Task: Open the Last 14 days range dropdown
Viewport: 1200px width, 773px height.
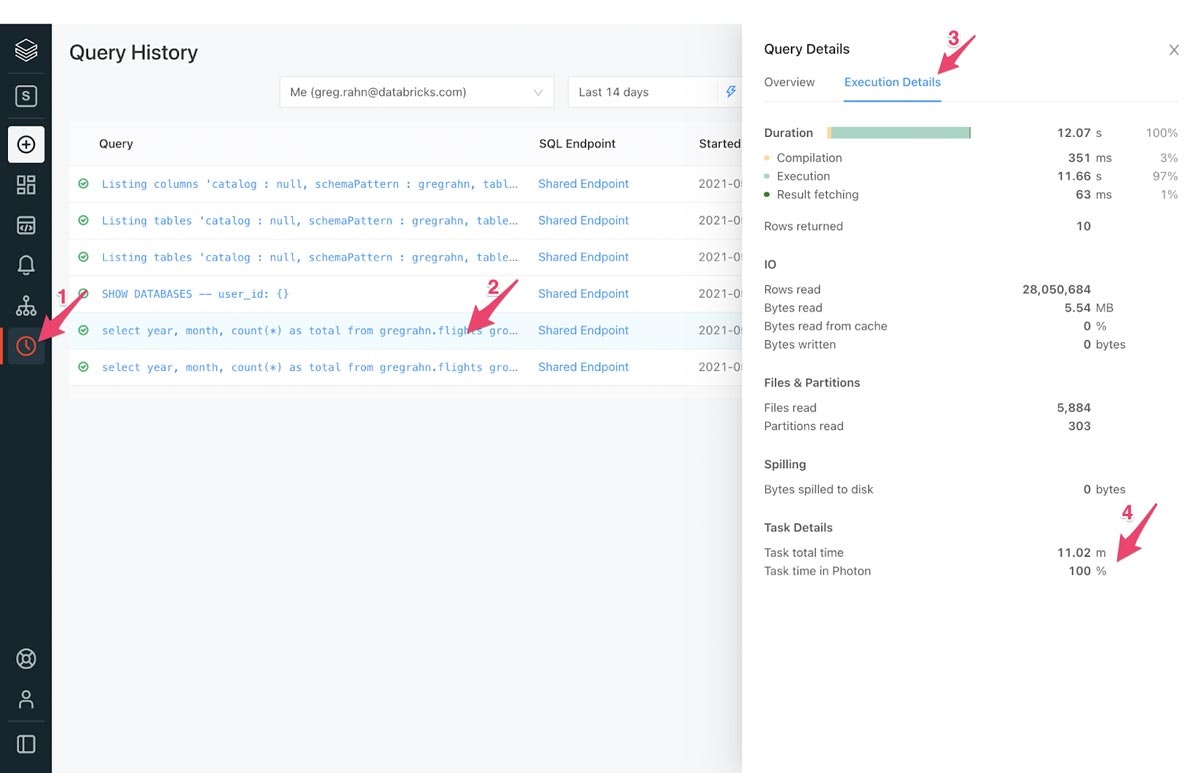Action: (644, 92)
